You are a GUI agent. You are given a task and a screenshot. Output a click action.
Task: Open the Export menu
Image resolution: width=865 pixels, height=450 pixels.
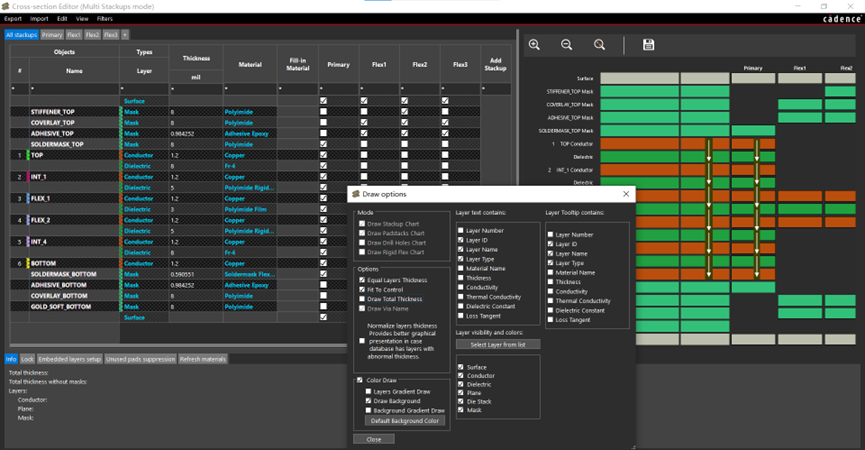point(13,19)
